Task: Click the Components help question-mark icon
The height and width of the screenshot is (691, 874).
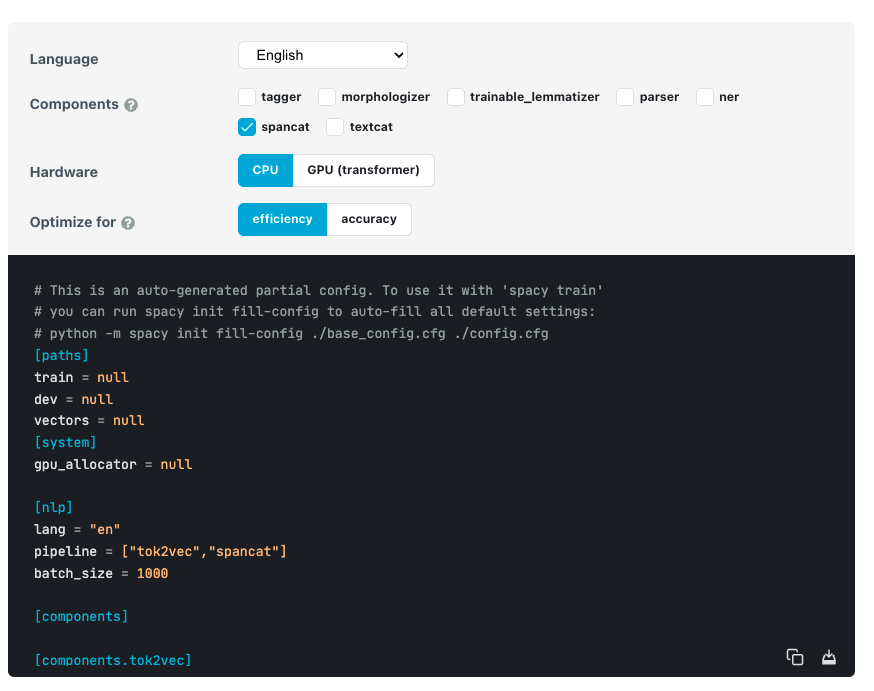Action: tap(131, 105)
